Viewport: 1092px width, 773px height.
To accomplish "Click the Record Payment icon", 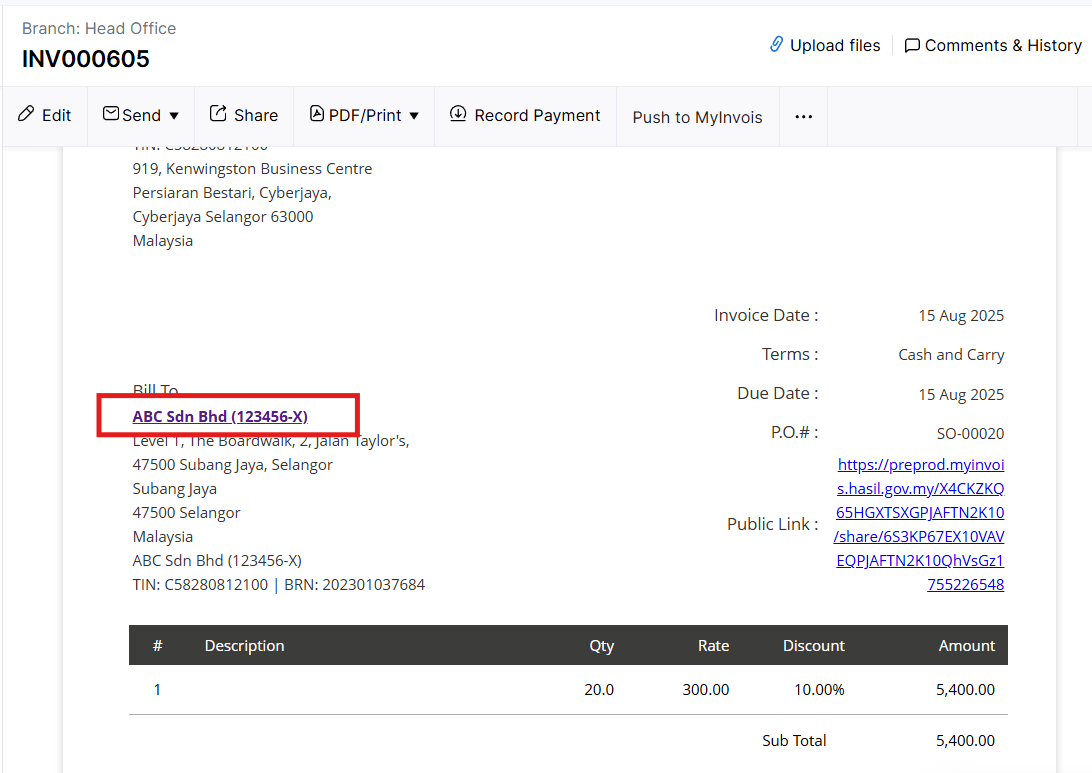I will click(x=458, y=114).
